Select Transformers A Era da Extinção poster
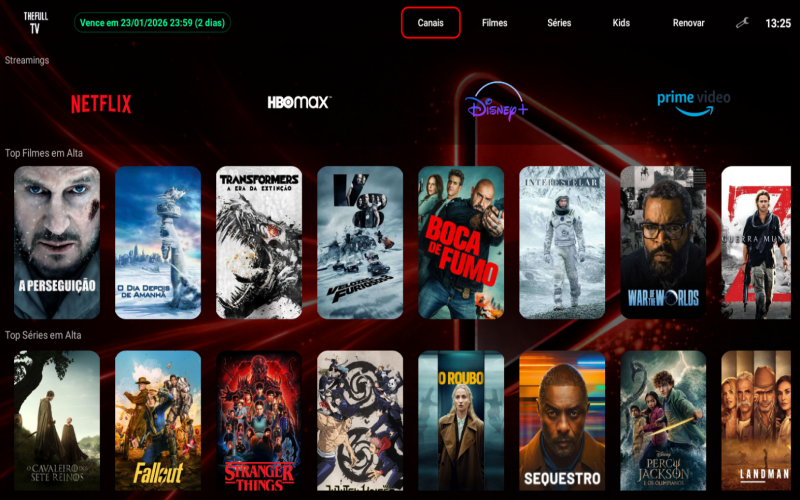Screen dimensions: 800x500 (259, 242)
